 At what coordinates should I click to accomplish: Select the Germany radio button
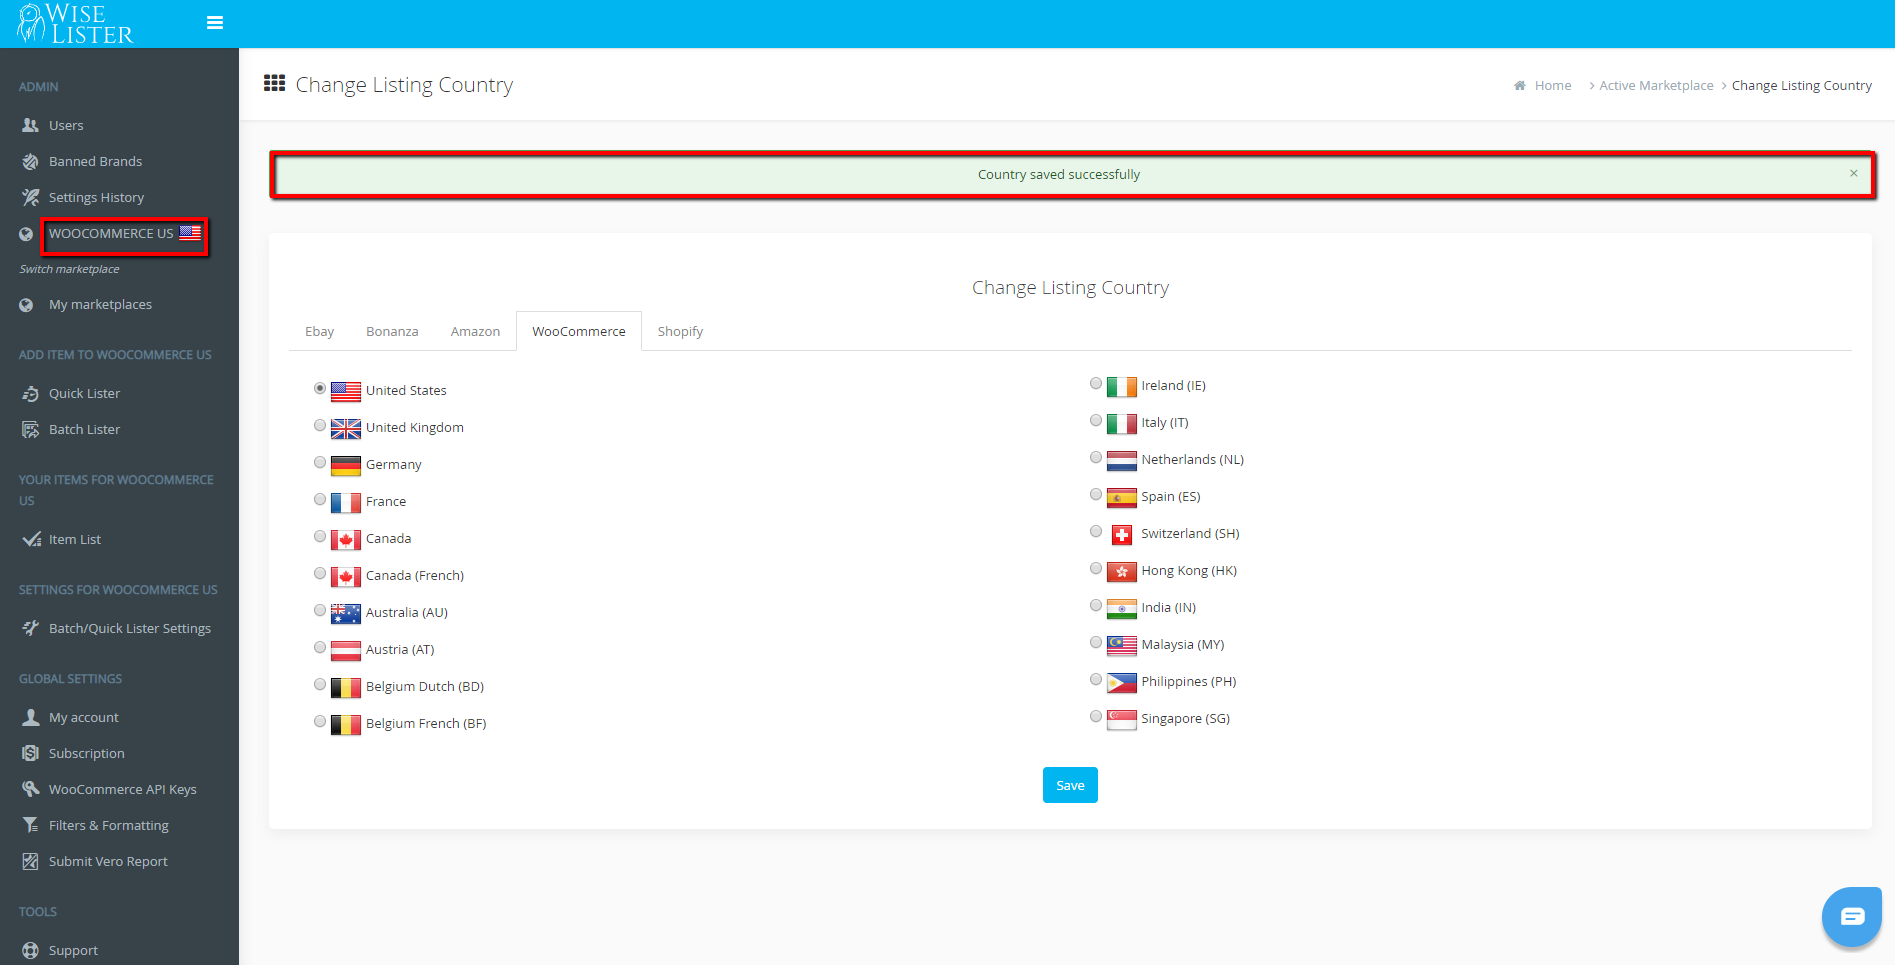(x=320, y=462)
